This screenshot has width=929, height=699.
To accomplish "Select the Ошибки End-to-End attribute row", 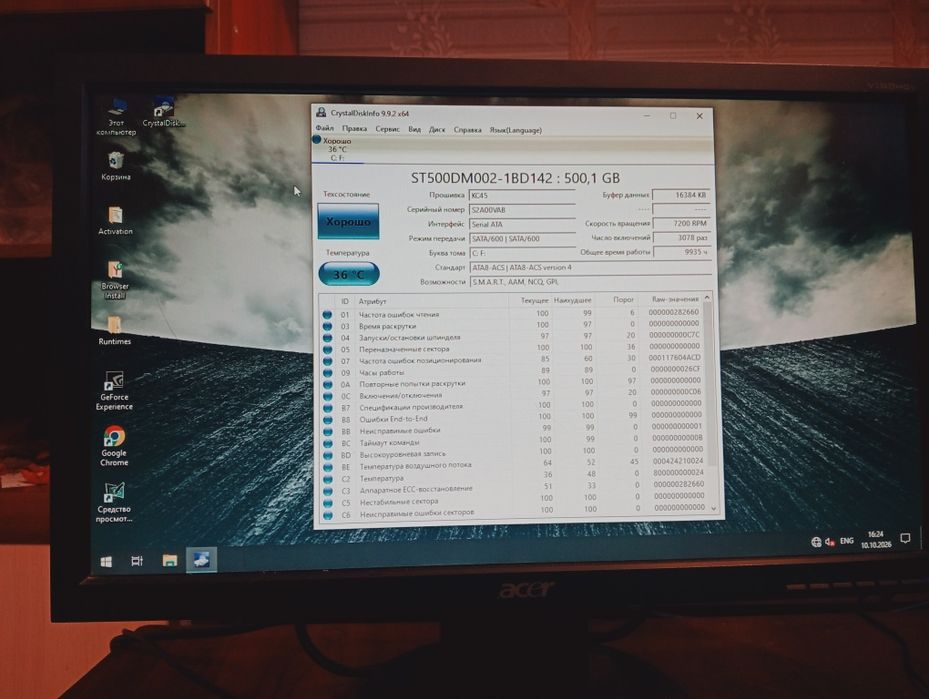I will click(x=515, y=418).
